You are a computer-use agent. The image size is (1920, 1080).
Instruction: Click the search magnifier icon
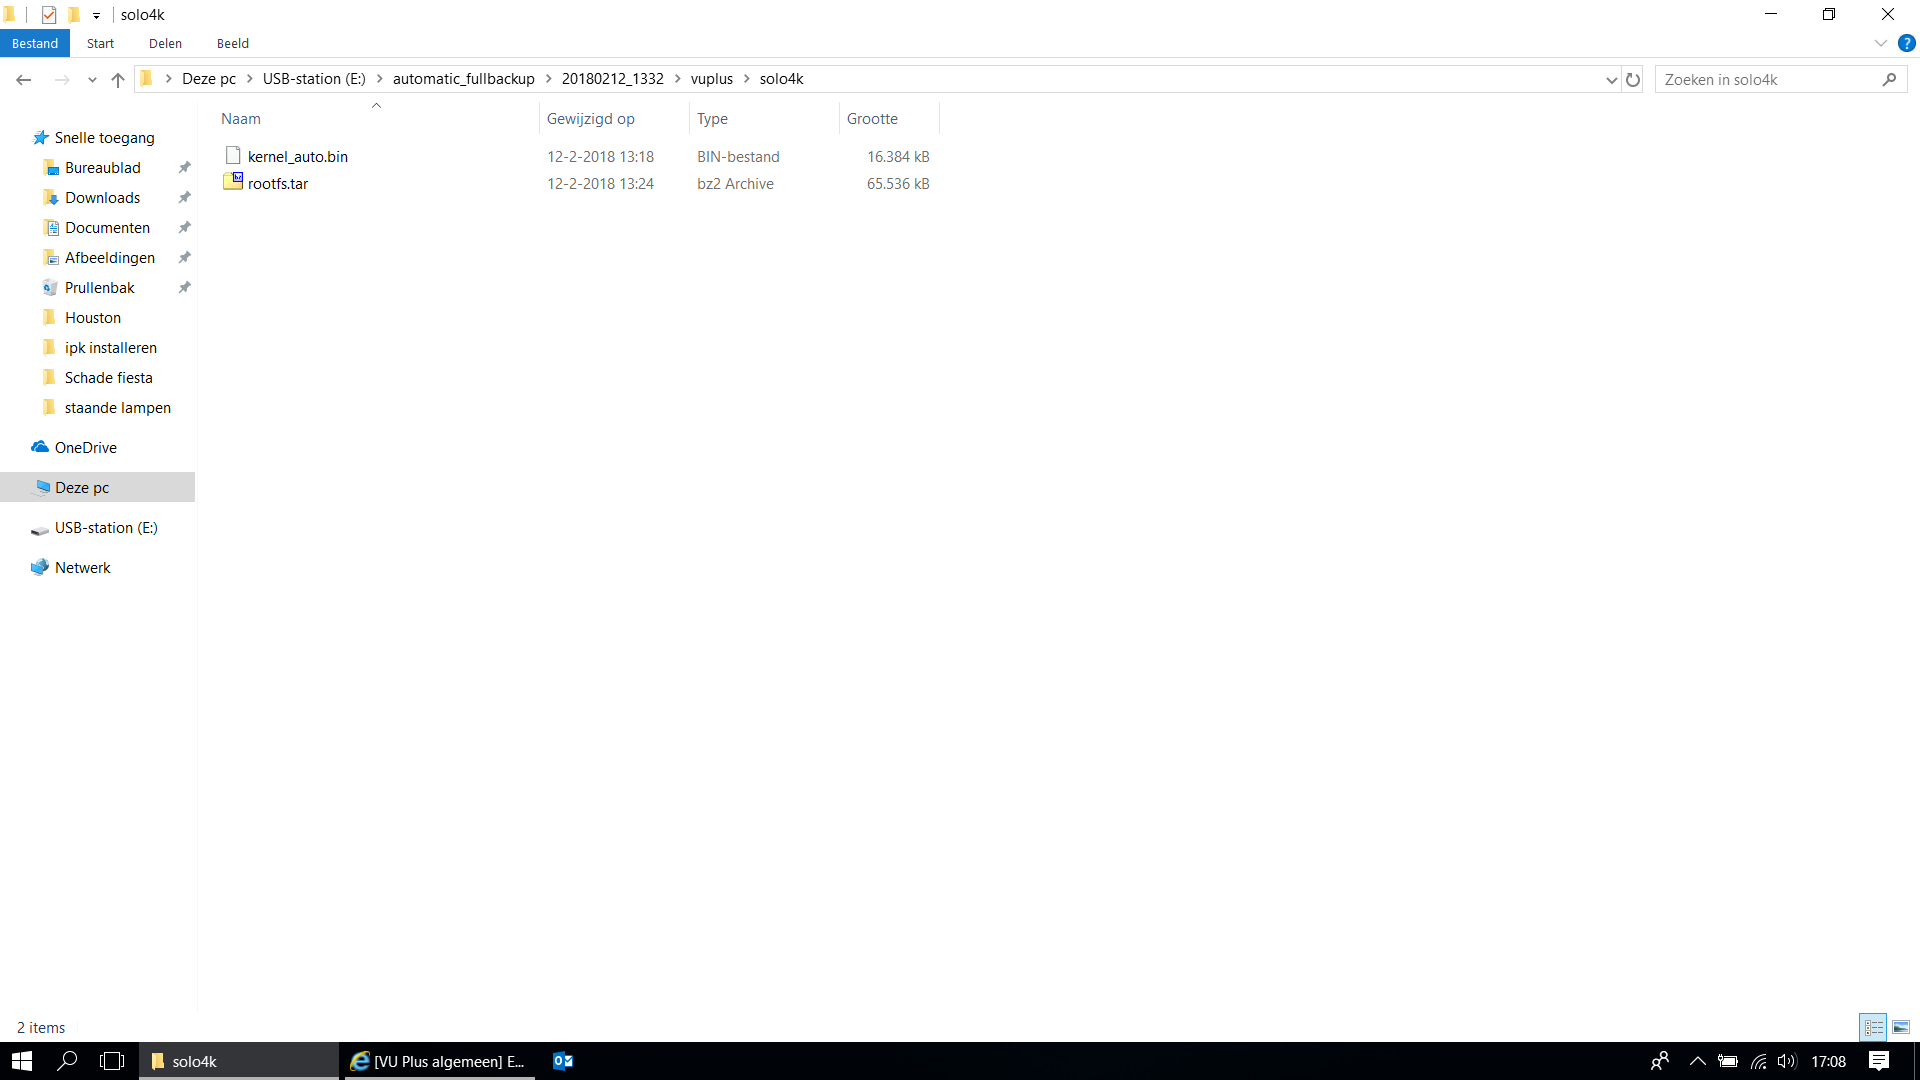coord(1889,79)
